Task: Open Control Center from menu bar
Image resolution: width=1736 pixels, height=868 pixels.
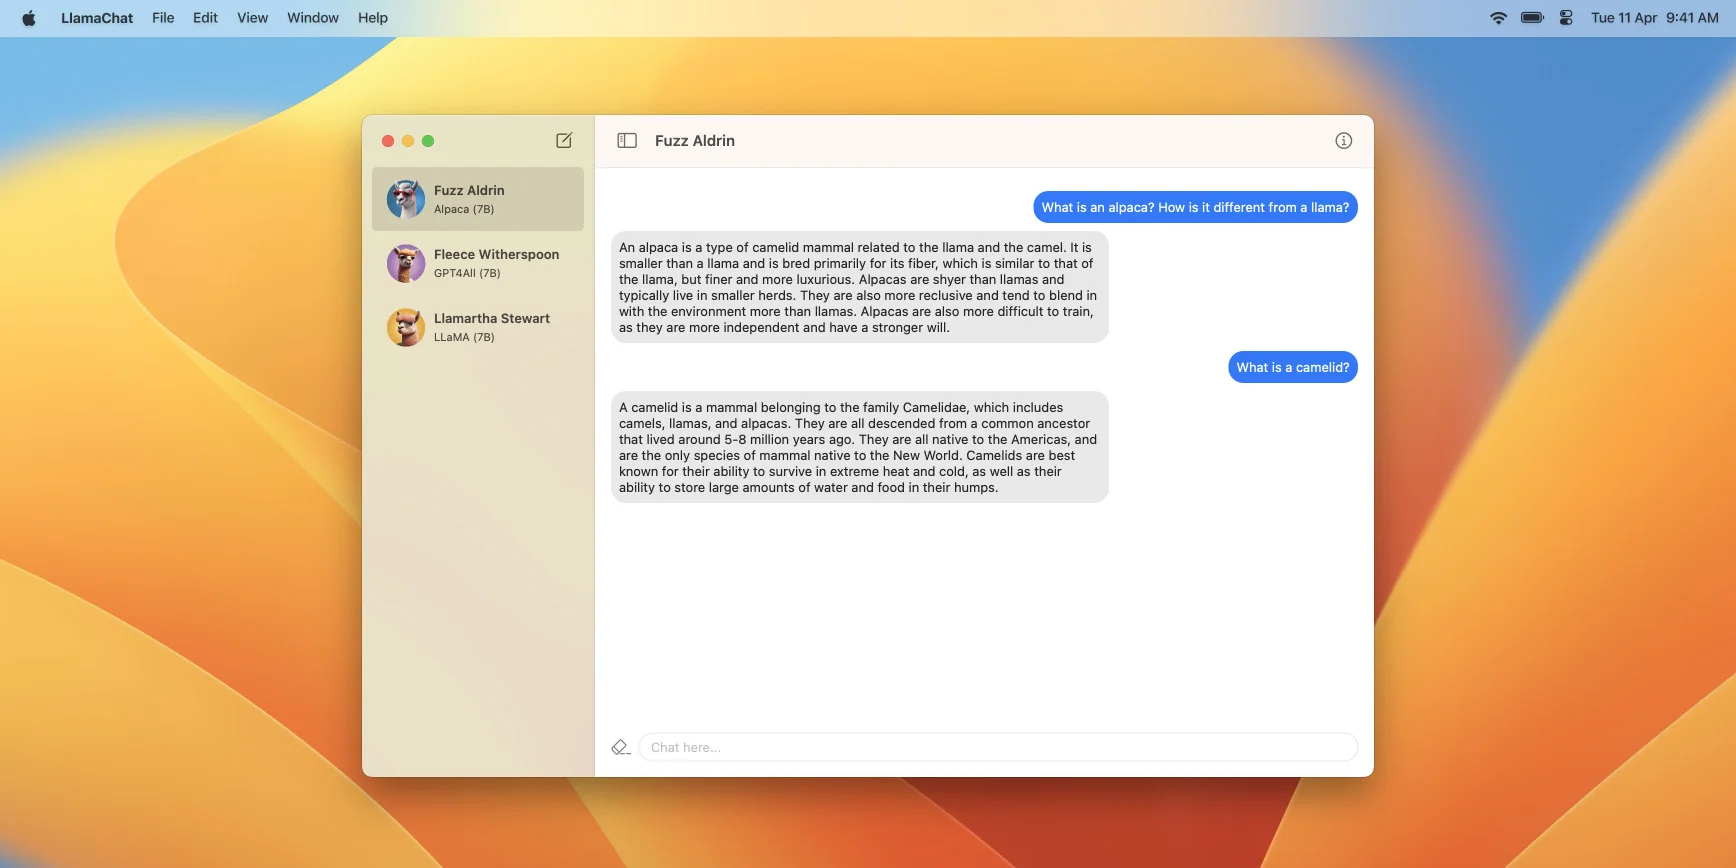Action: tap(1566, 18)
